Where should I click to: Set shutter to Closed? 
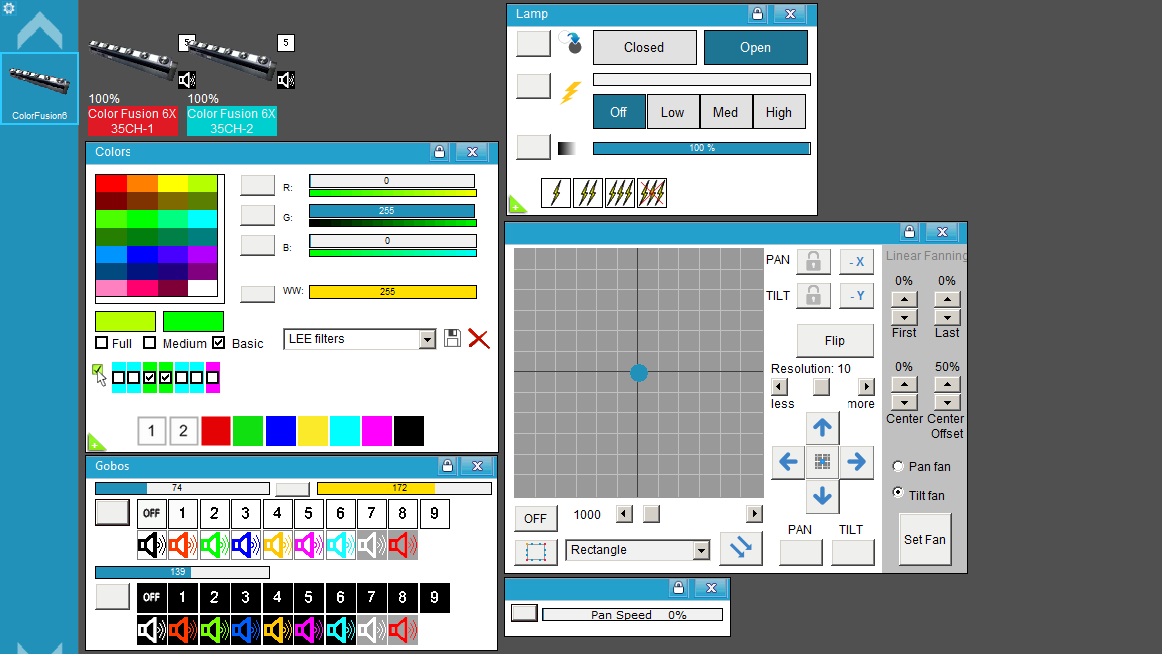pyautogui.click(x=644, y=47)
